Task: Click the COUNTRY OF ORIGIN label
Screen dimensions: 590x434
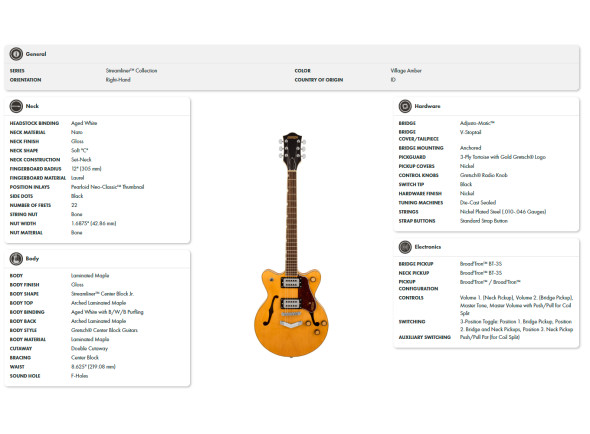Action: tap(319, 80)
